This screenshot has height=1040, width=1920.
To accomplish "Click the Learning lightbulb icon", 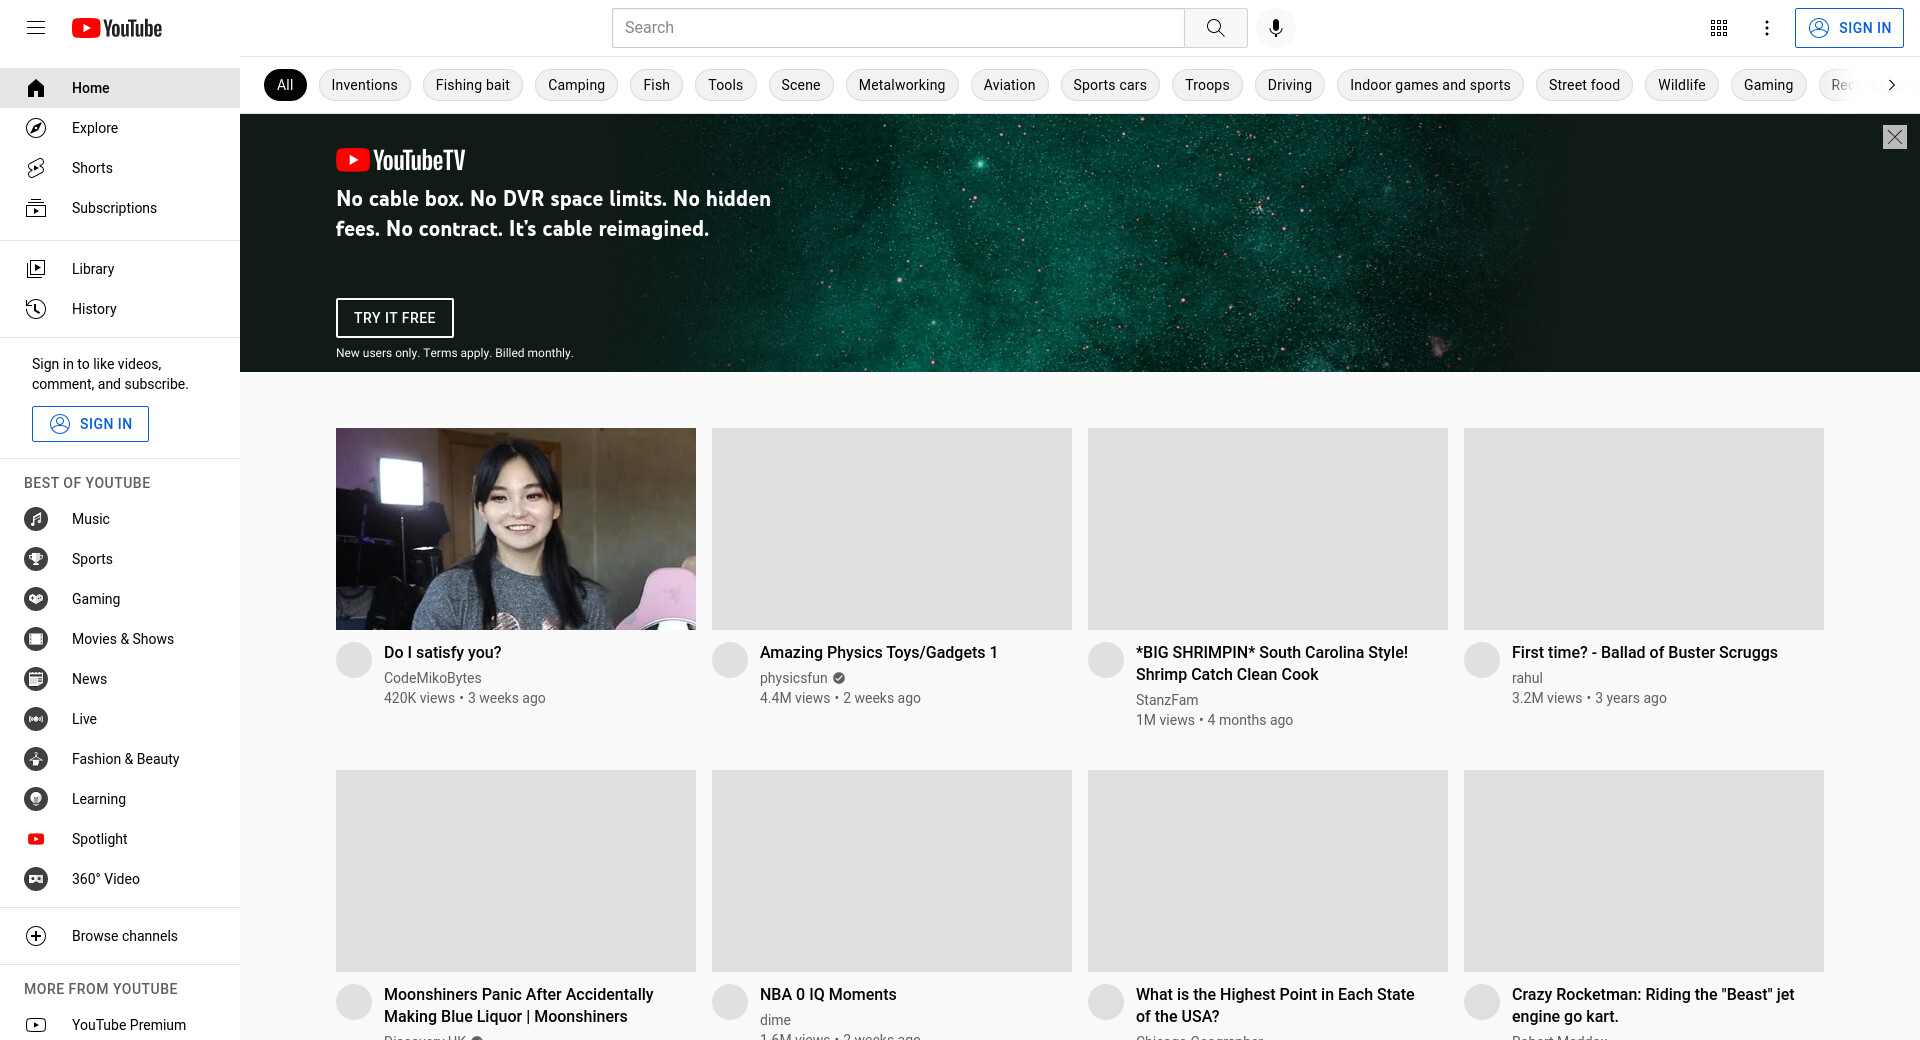I will (x=36, y=799).
